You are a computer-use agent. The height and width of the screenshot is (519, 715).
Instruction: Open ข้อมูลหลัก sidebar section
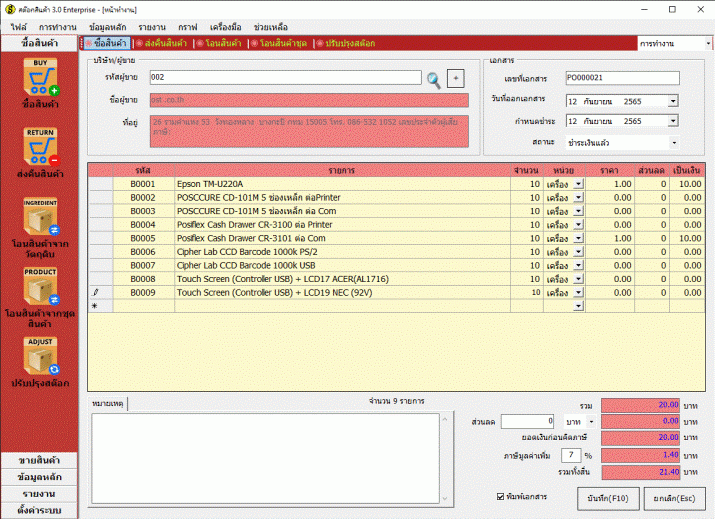39,477
